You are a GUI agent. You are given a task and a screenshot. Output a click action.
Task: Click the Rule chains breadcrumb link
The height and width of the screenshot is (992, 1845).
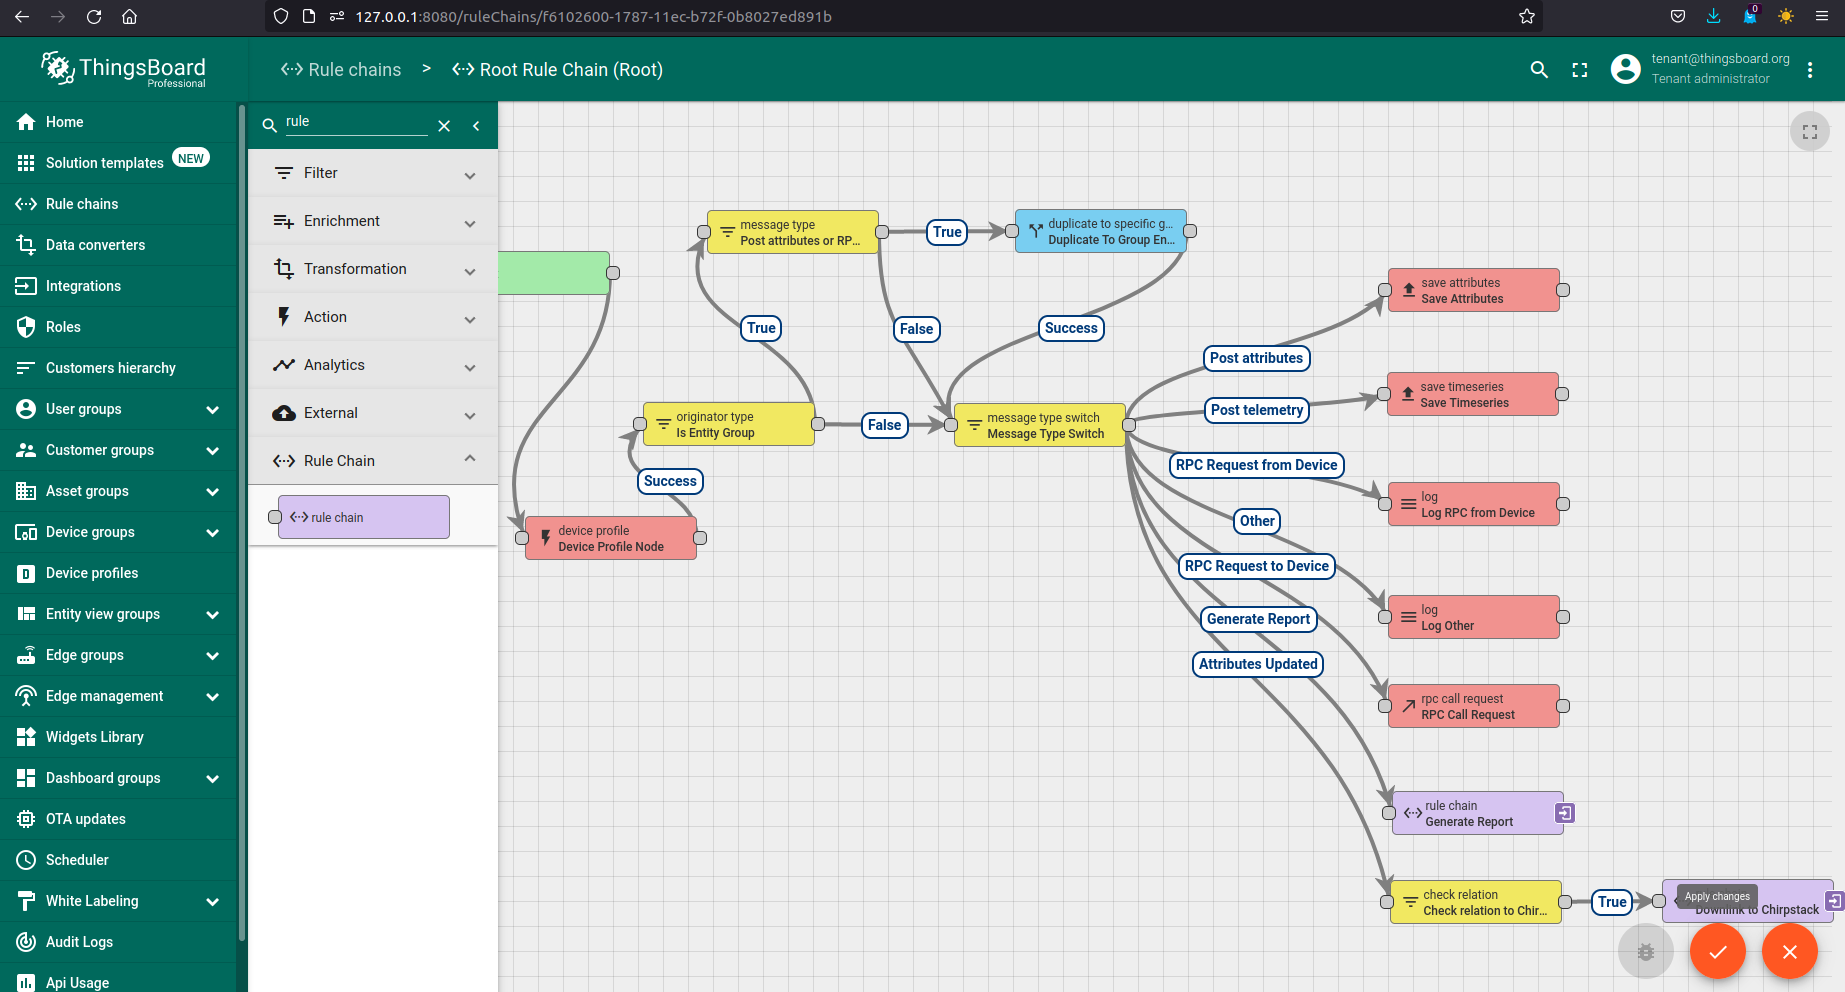tap(341, 69)
